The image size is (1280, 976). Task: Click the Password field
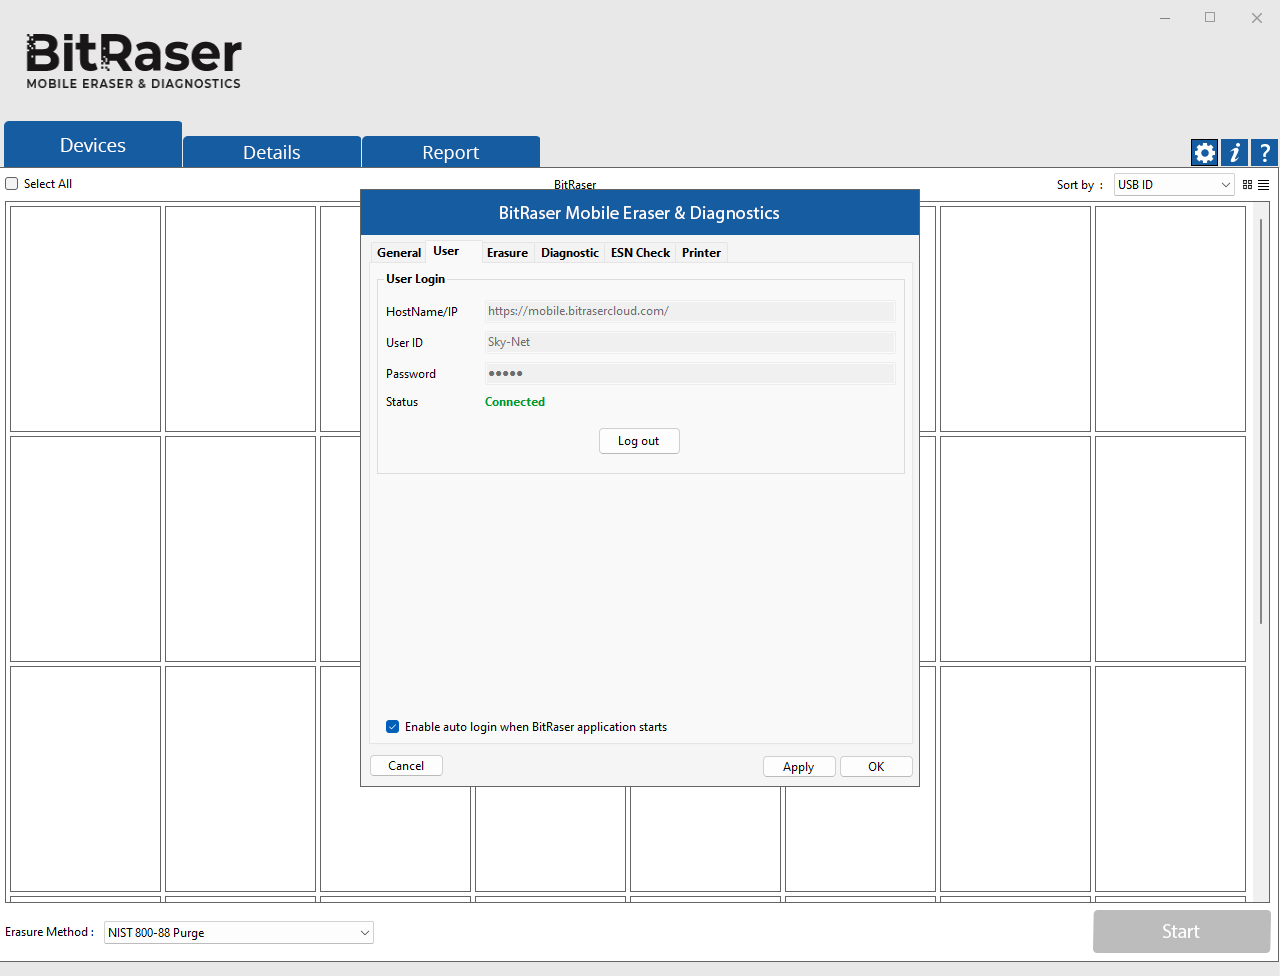click(x=690, y=373)
